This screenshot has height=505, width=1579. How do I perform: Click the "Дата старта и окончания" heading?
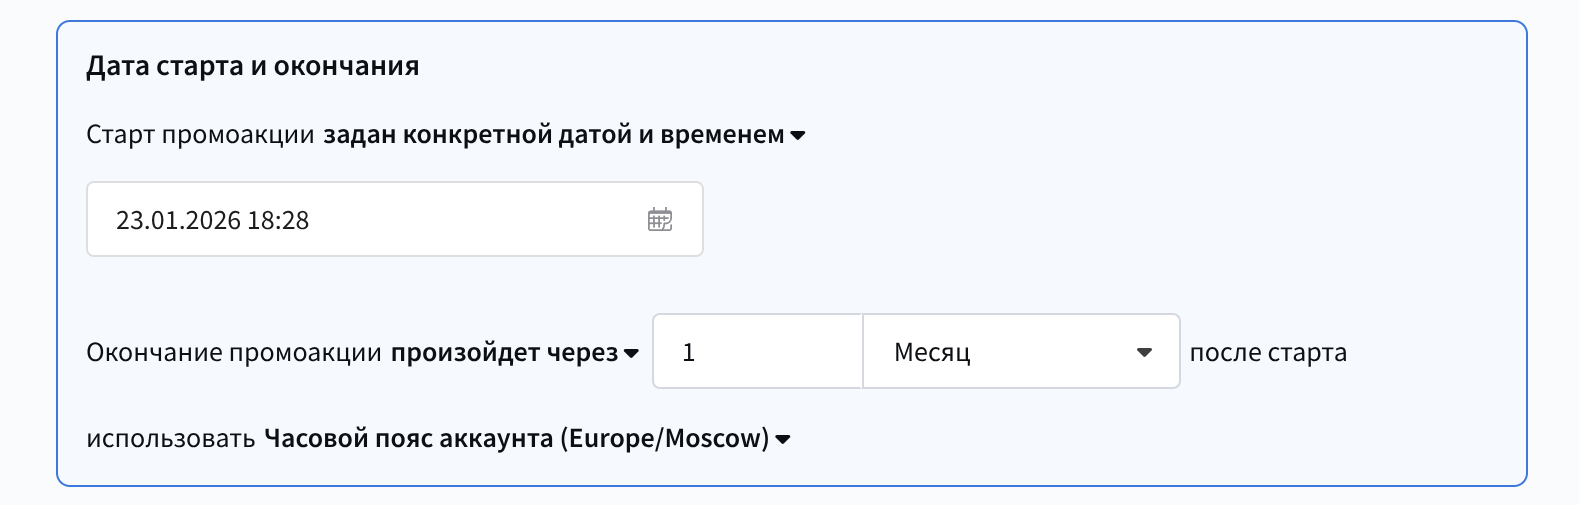[253, 66]
